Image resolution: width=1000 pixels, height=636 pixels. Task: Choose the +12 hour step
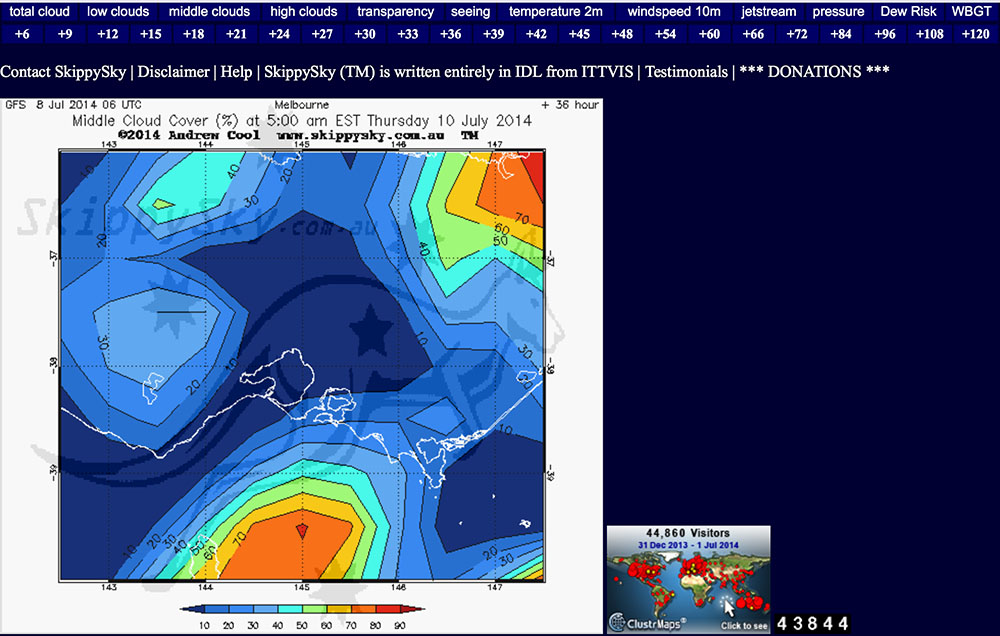tap(108, 34)
